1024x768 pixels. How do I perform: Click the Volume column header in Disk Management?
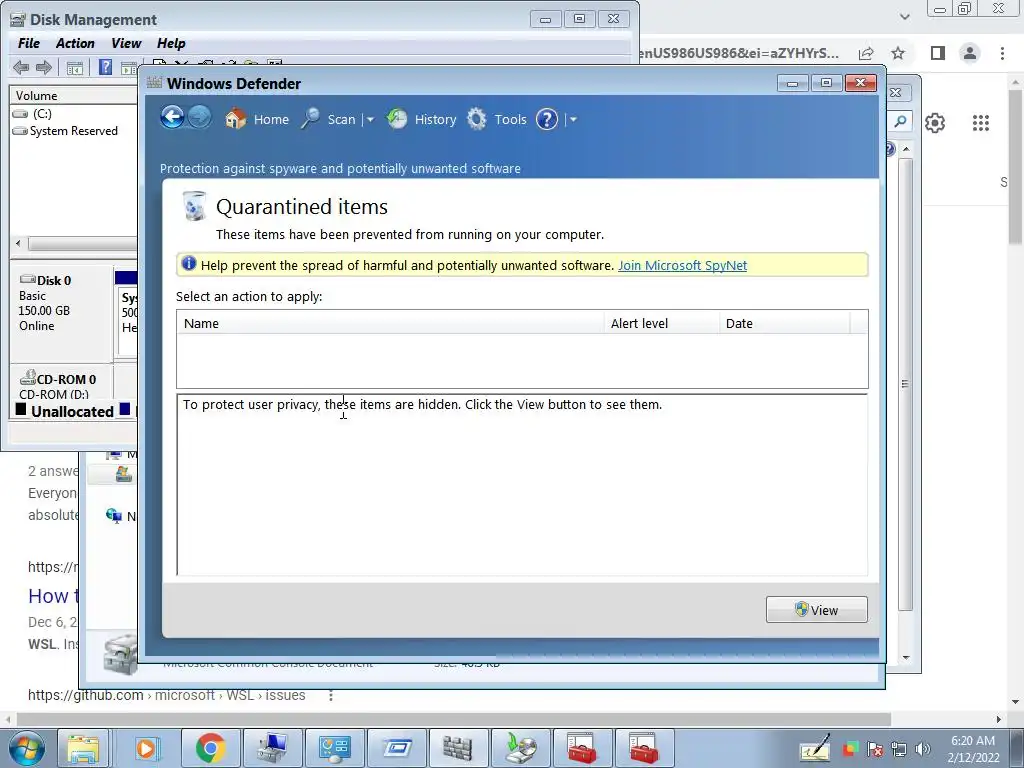73,95
